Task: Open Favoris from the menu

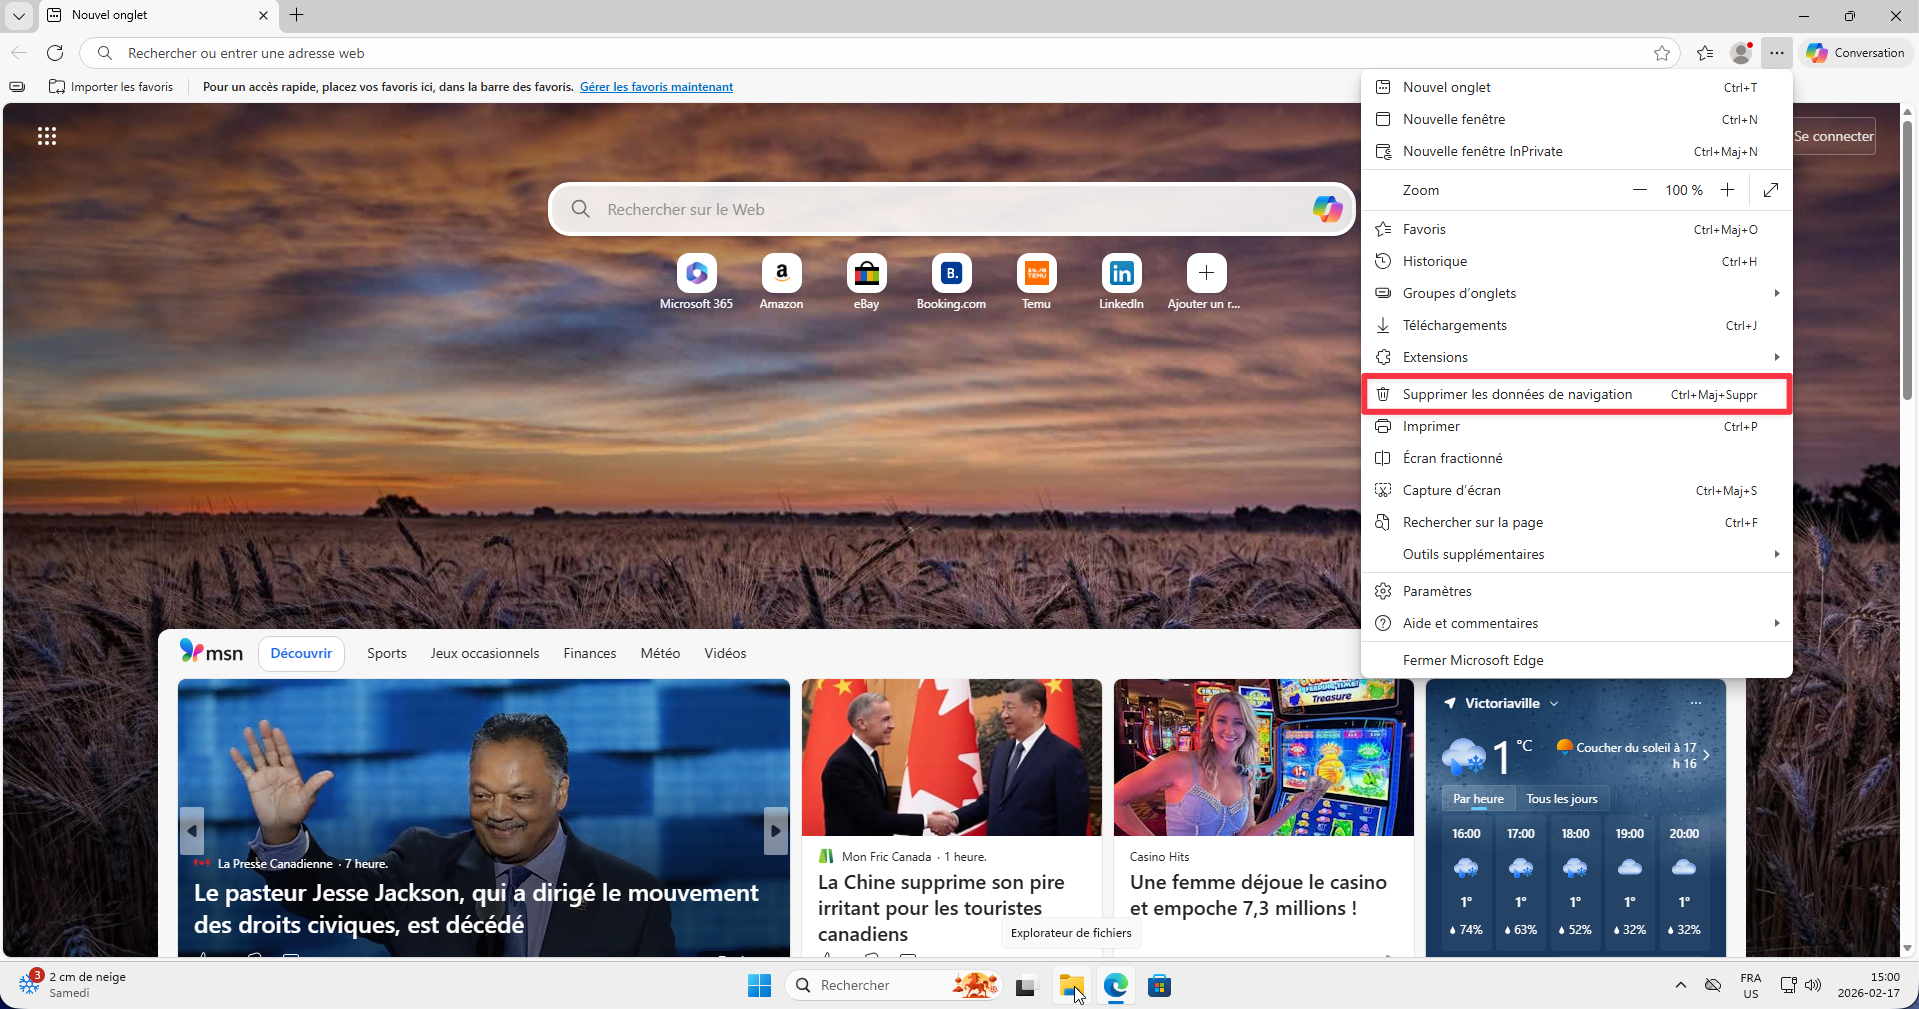Action: [x=1577, y=229]
